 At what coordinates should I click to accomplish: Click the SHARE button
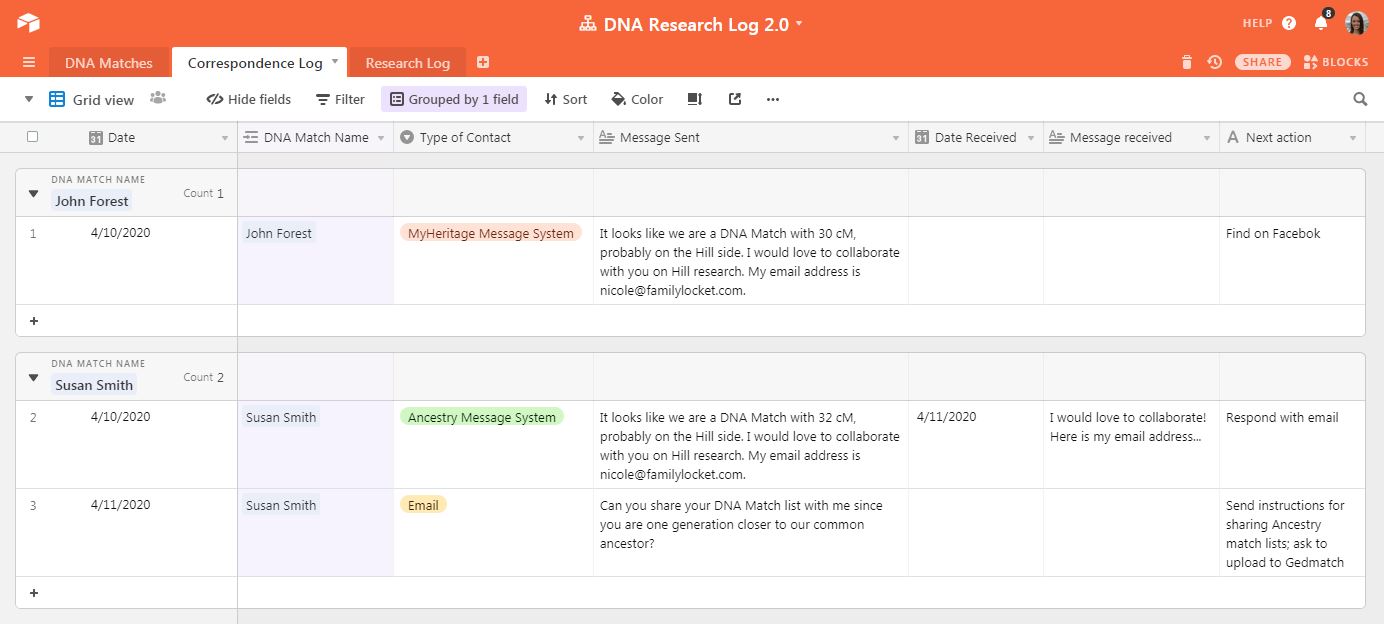[x=1262, y=62]
